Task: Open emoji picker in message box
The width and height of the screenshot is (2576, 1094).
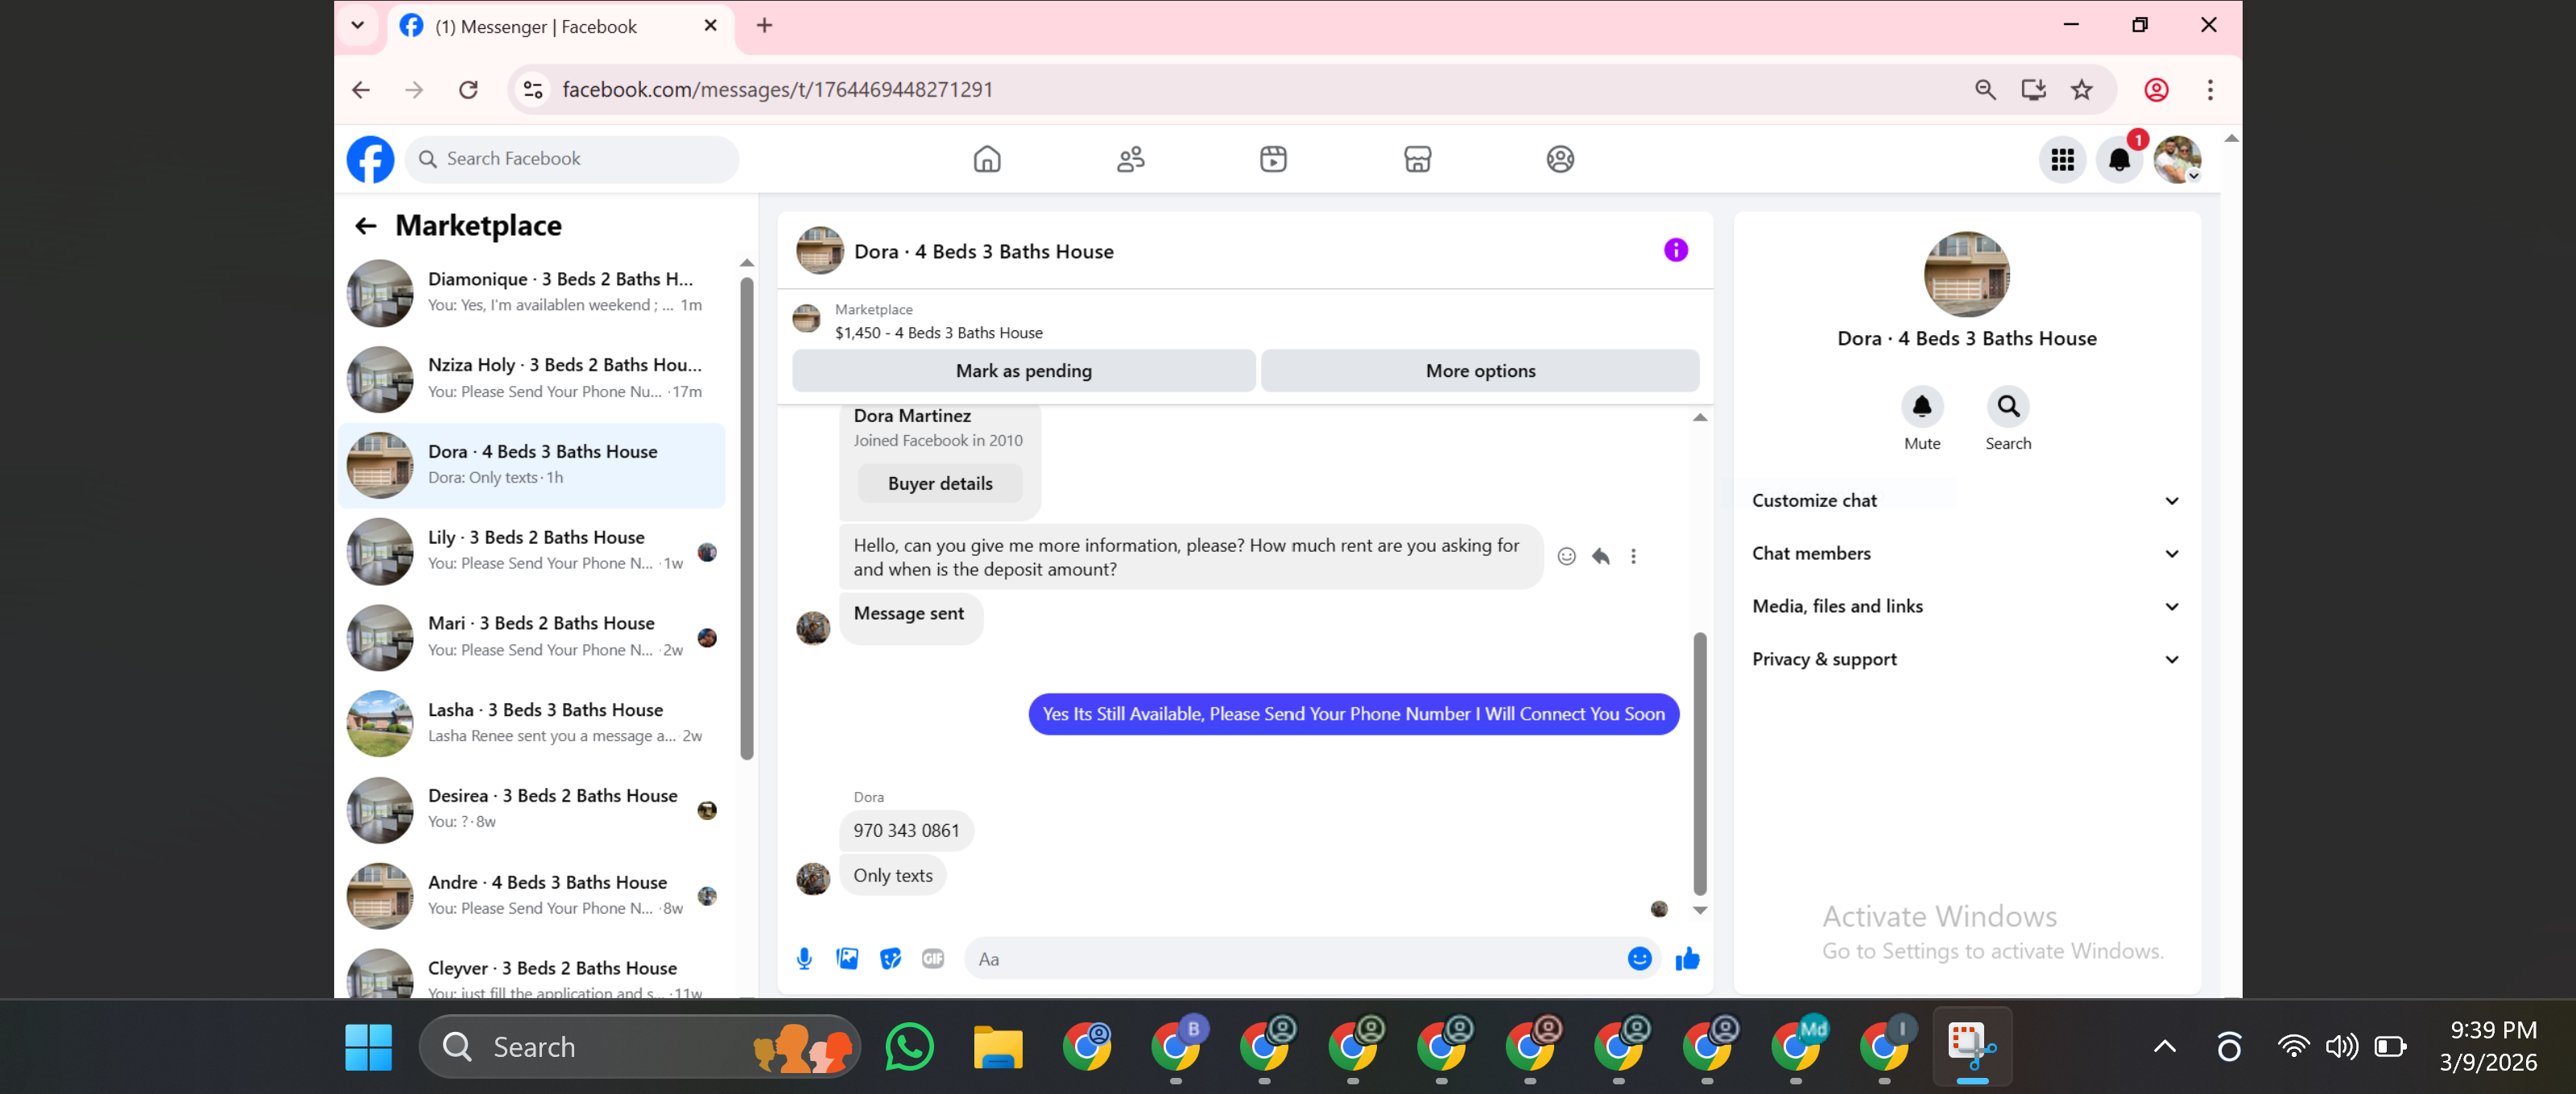Action: tap(1639, 959)
